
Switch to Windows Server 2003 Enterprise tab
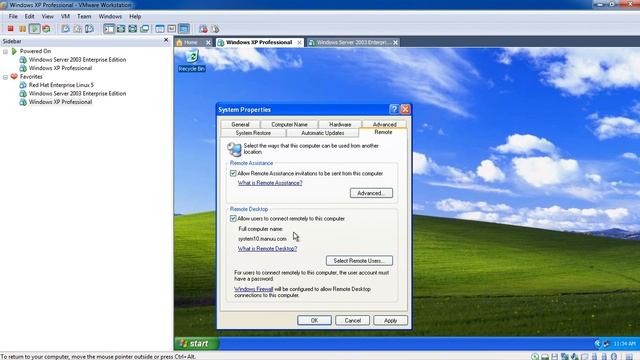click(353, 42)
